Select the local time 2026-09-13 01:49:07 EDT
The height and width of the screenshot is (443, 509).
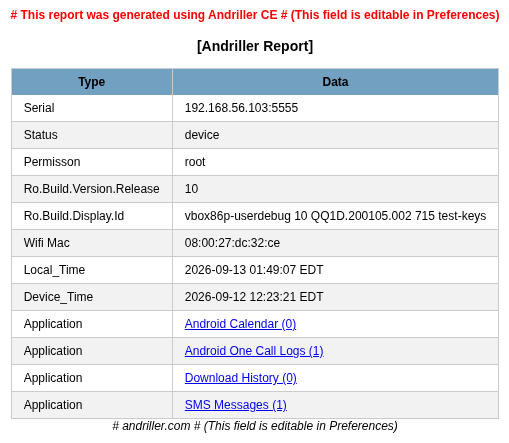point(254,270)
